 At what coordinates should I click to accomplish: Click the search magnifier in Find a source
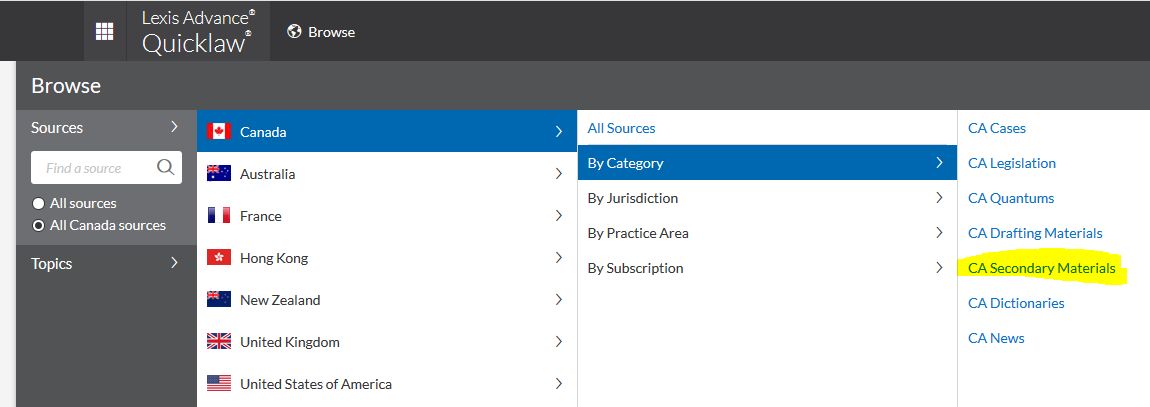pos(166,167)
